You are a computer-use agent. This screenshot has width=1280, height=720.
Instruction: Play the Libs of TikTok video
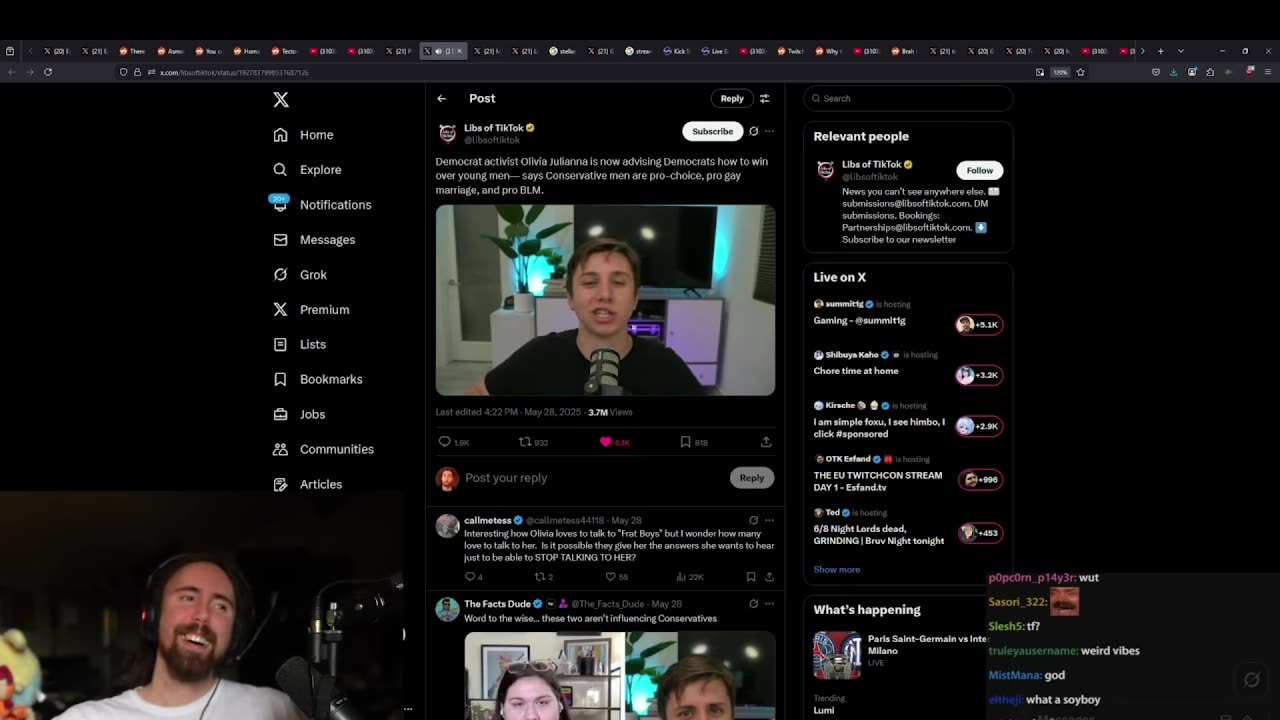pos(605,300)
